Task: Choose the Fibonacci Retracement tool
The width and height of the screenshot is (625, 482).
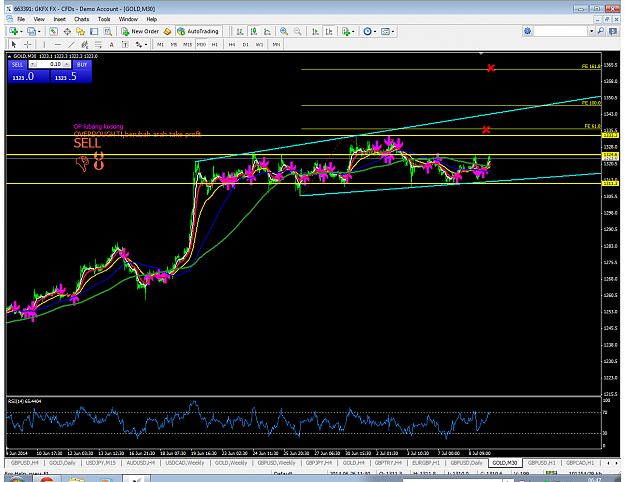Action: pos(98,44)
